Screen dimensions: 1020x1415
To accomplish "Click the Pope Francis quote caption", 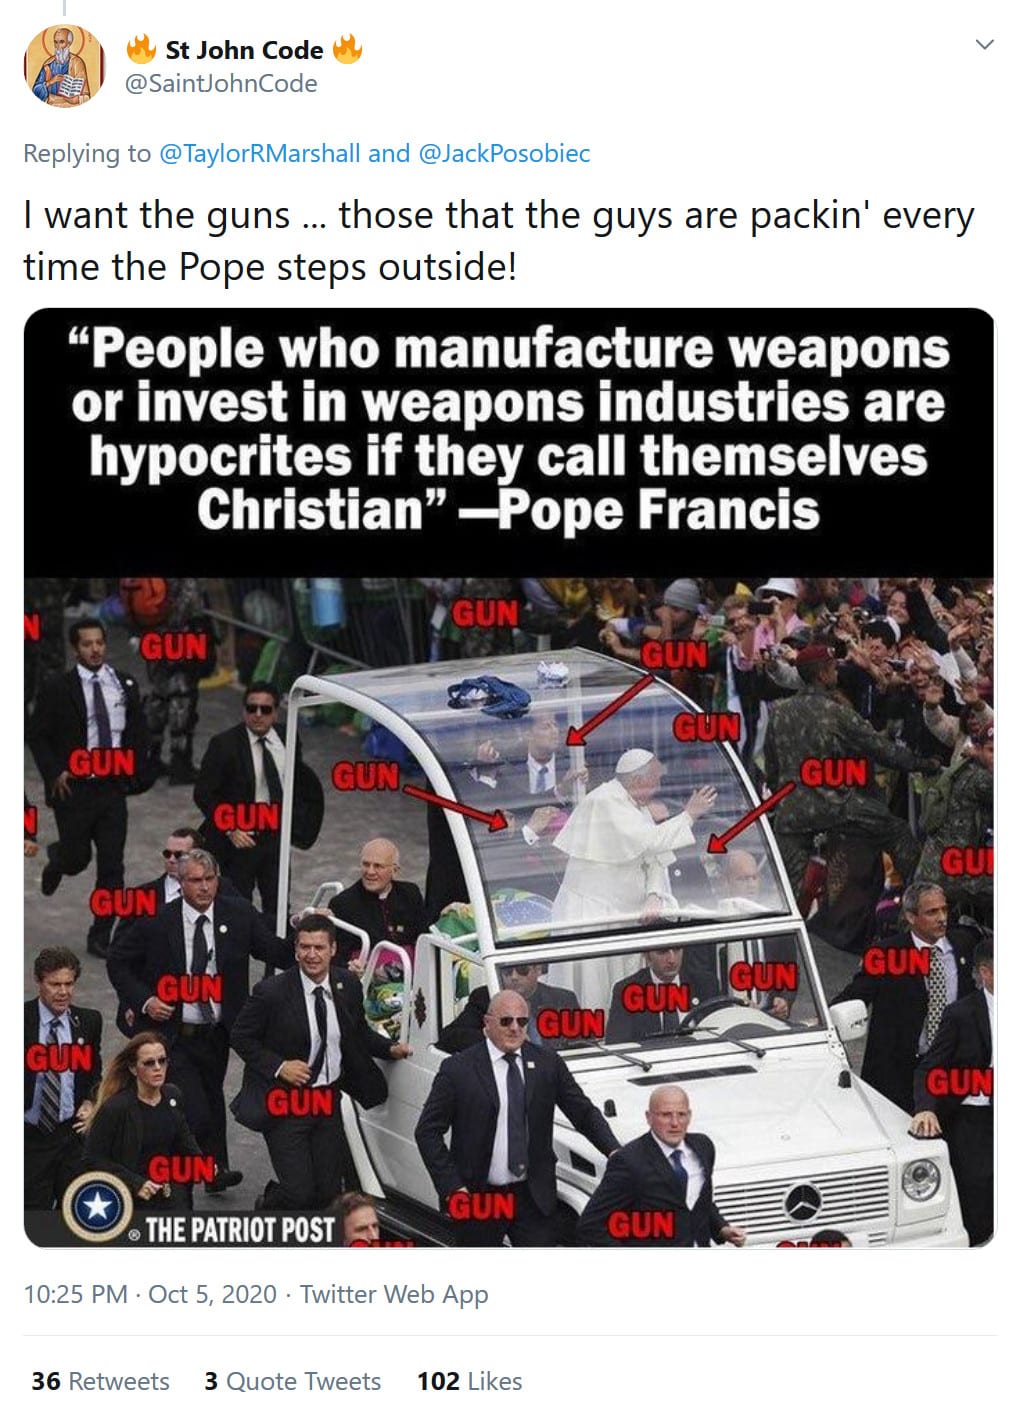I will coord(509,429).
